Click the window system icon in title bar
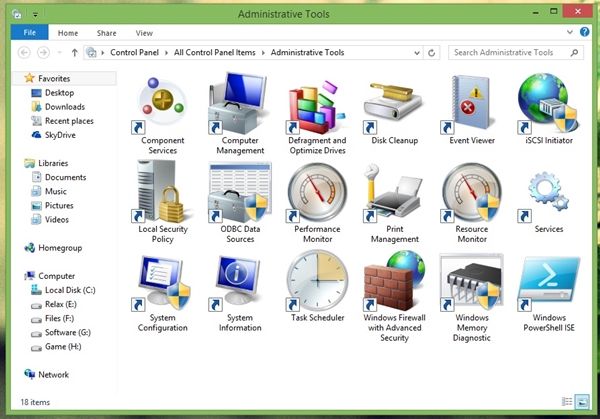Viewport: 600px width, 419px height. pyautogui.click(x=17, y=15)
